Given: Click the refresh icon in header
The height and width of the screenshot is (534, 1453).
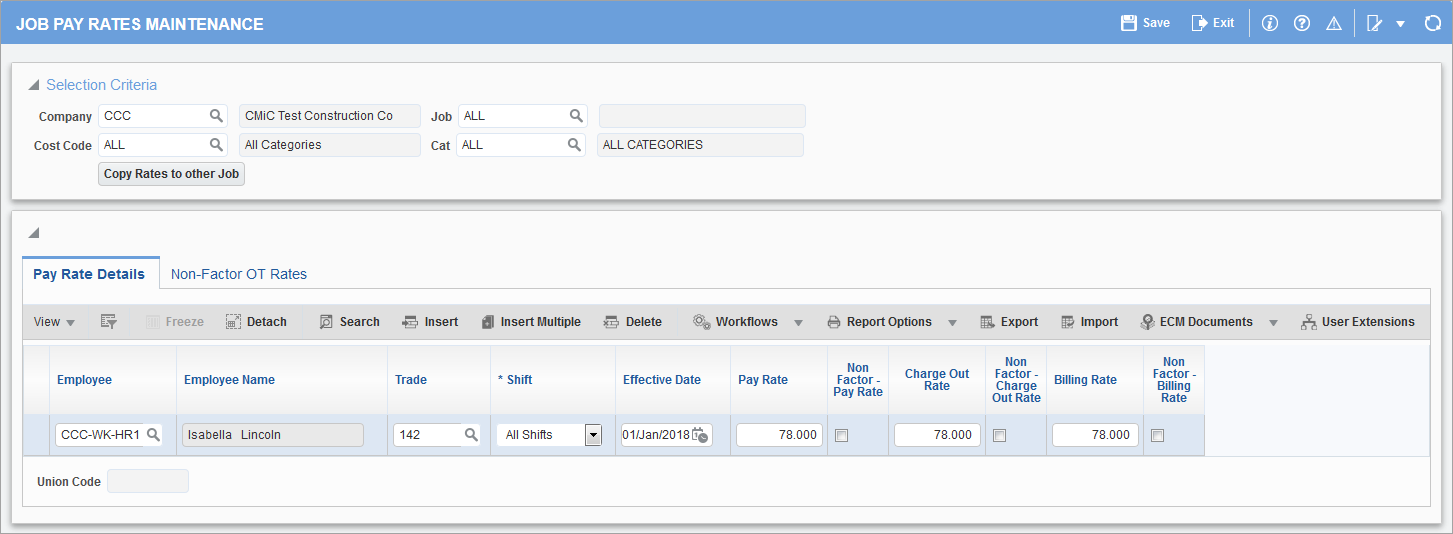Looking at the screenshot, I should click(1432, 23).
